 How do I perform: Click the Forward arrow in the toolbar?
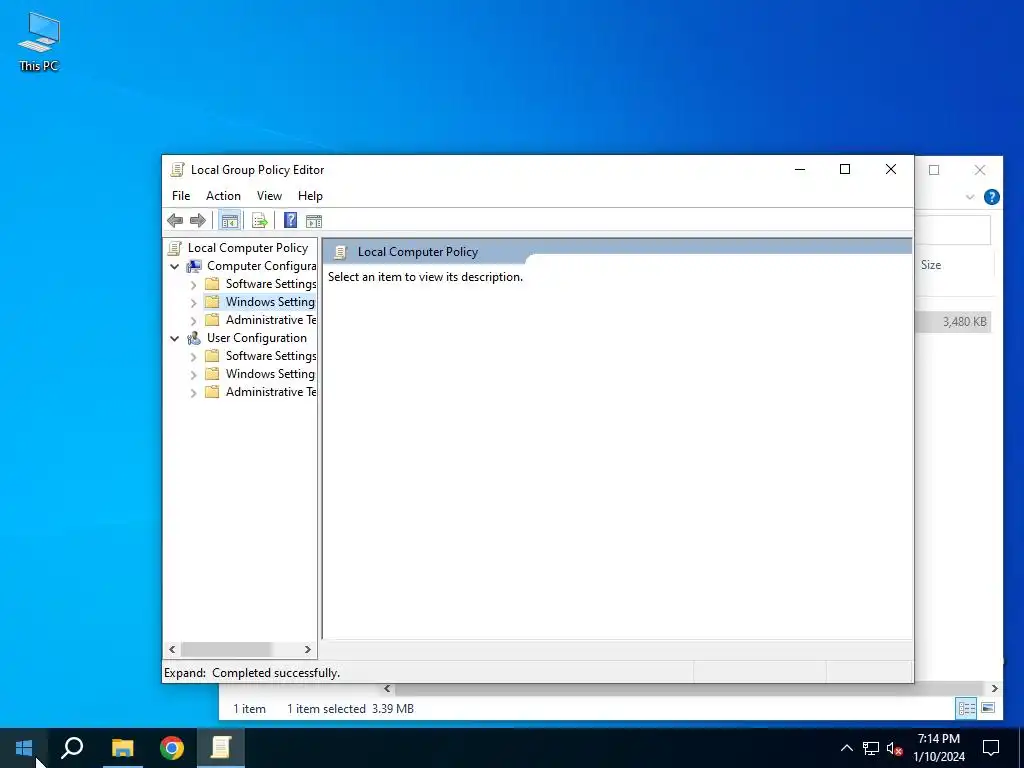198,221
